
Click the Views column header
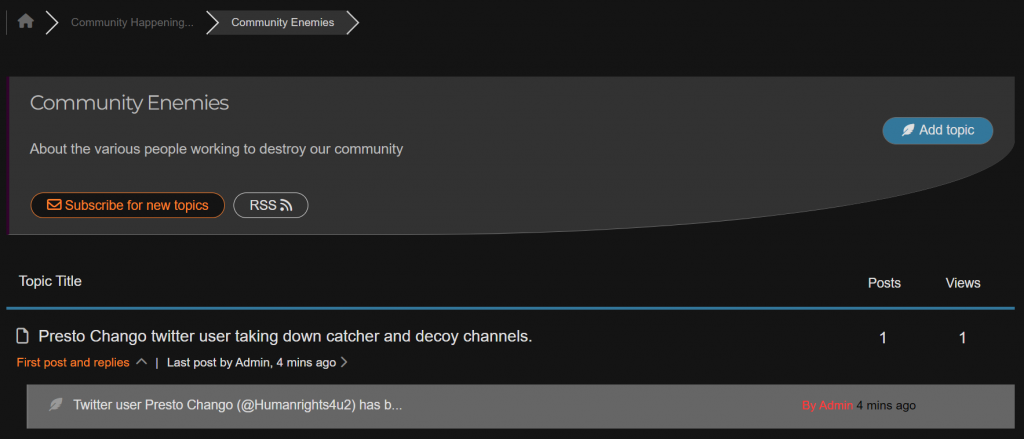tap(963, 283)
